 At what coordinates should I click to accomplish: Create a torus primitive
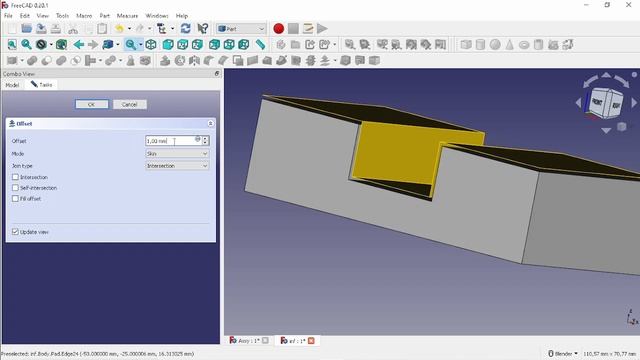[x=524, y=44]
